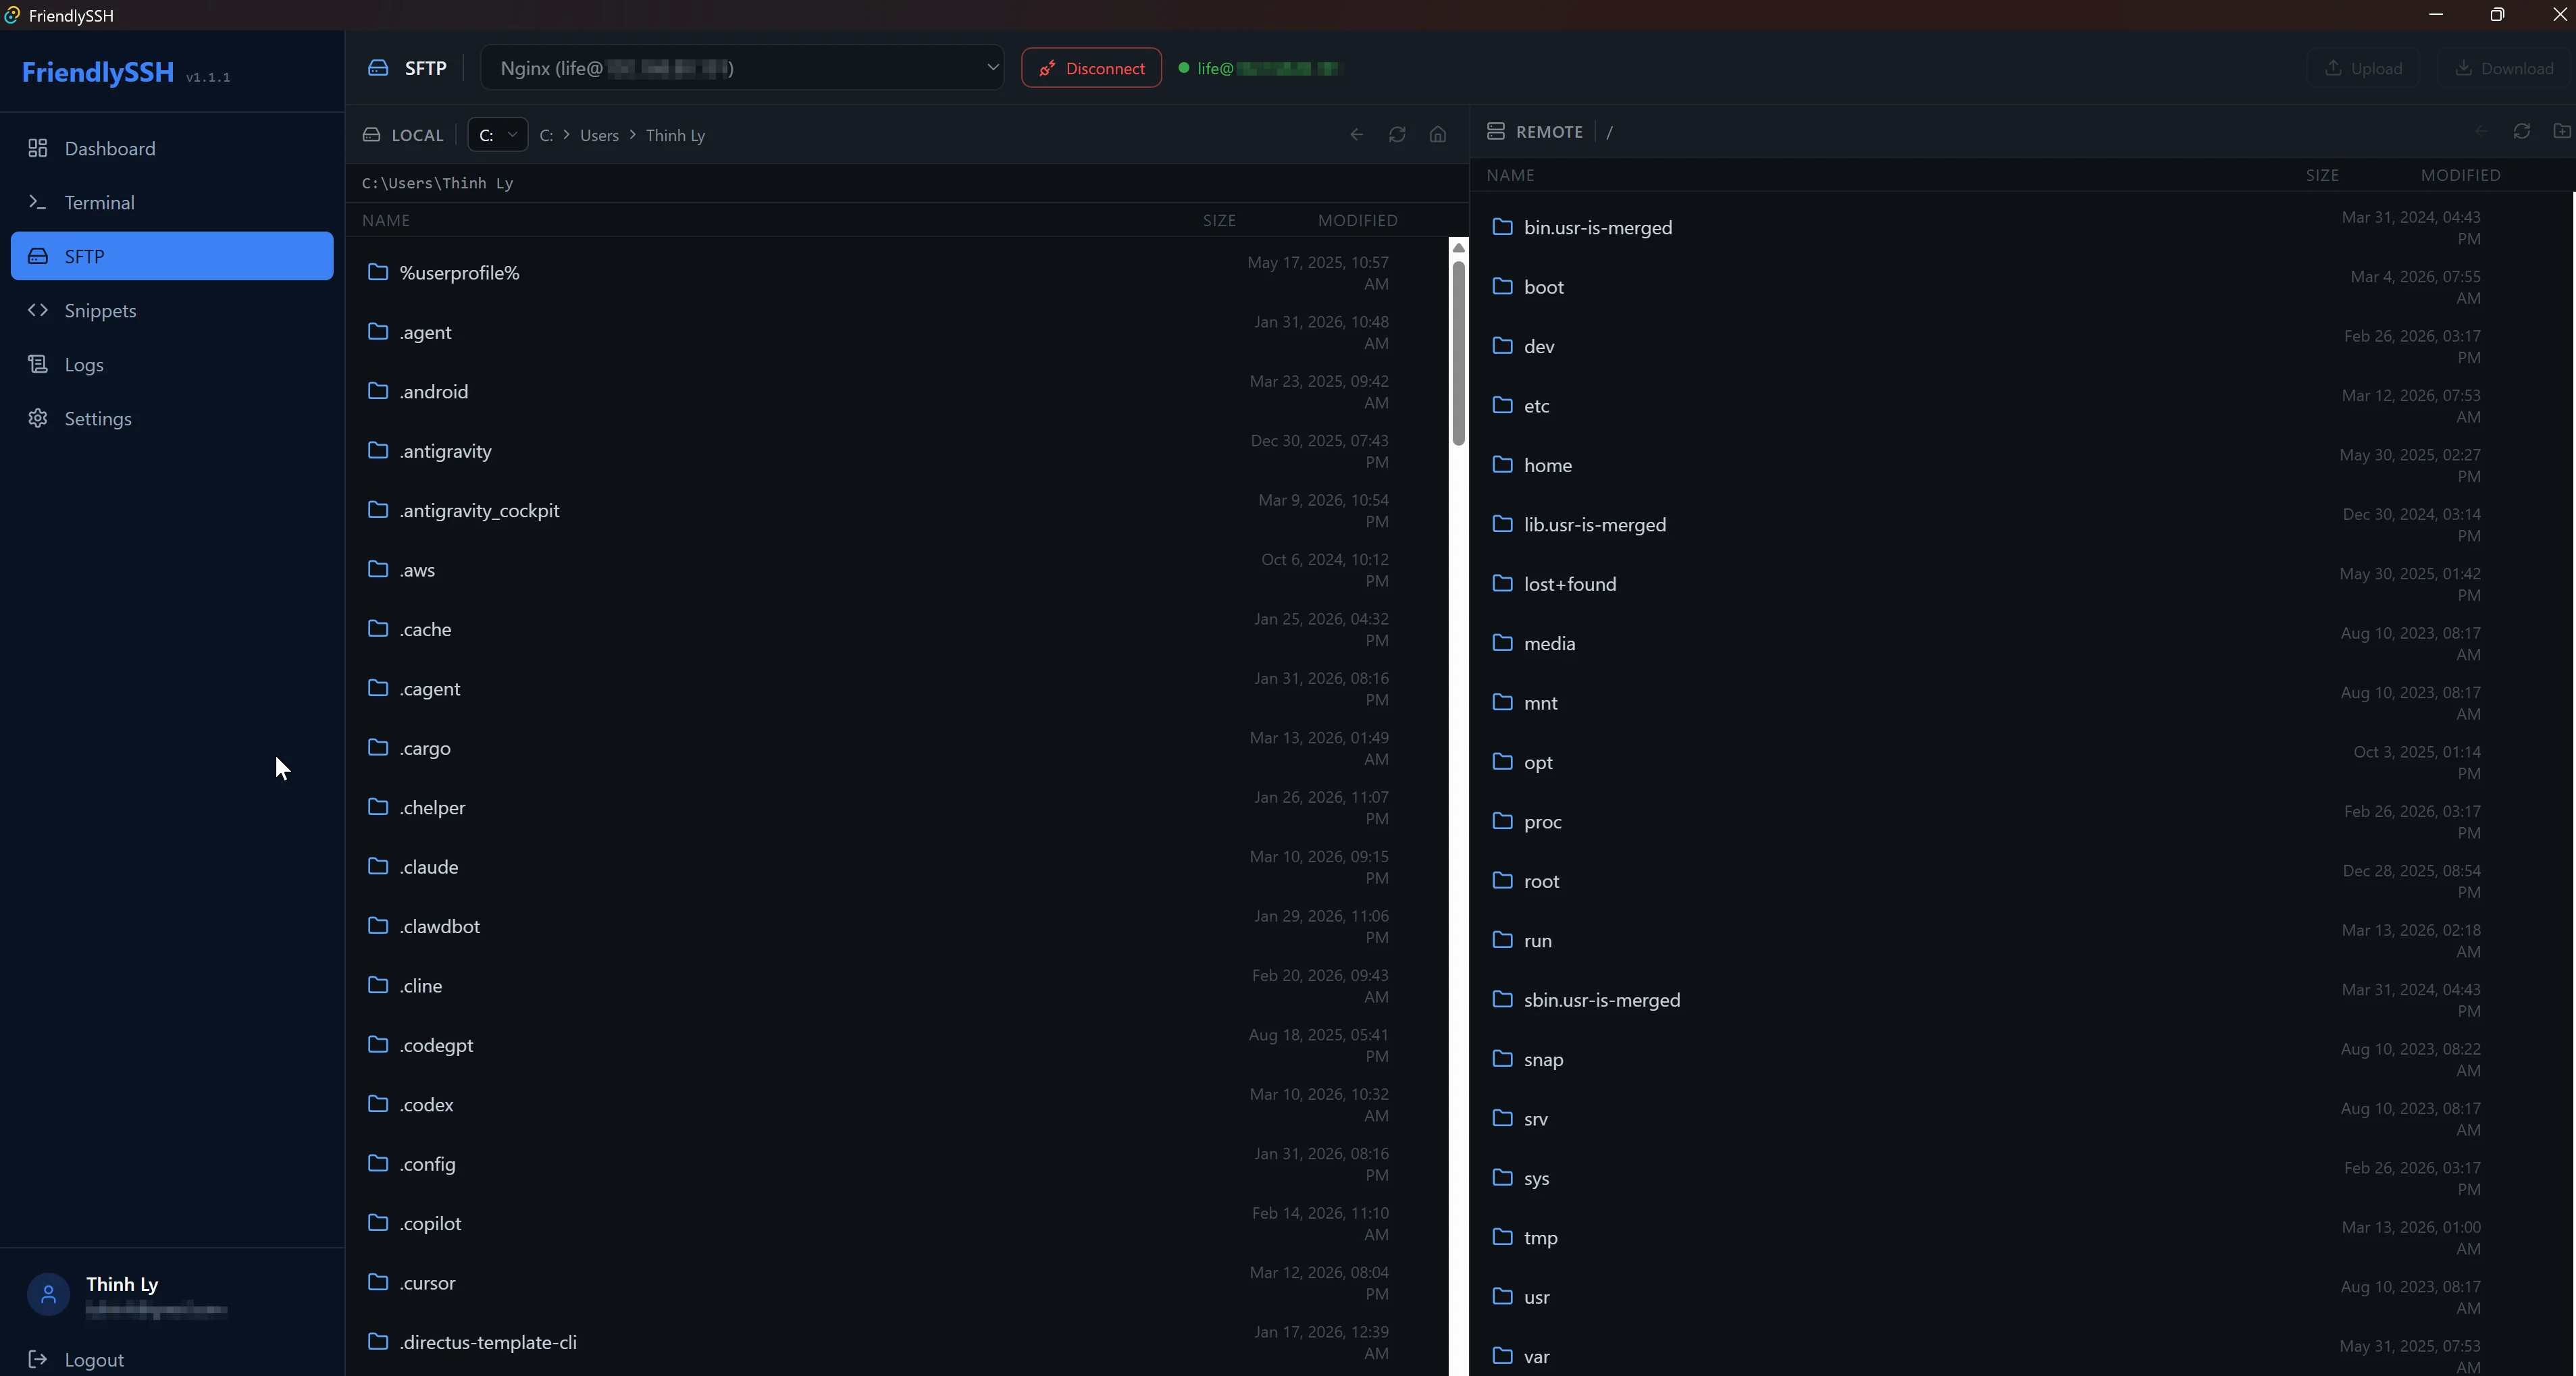
Task: Click the Users breadcrumb in local path
Action: click(599, 135)
